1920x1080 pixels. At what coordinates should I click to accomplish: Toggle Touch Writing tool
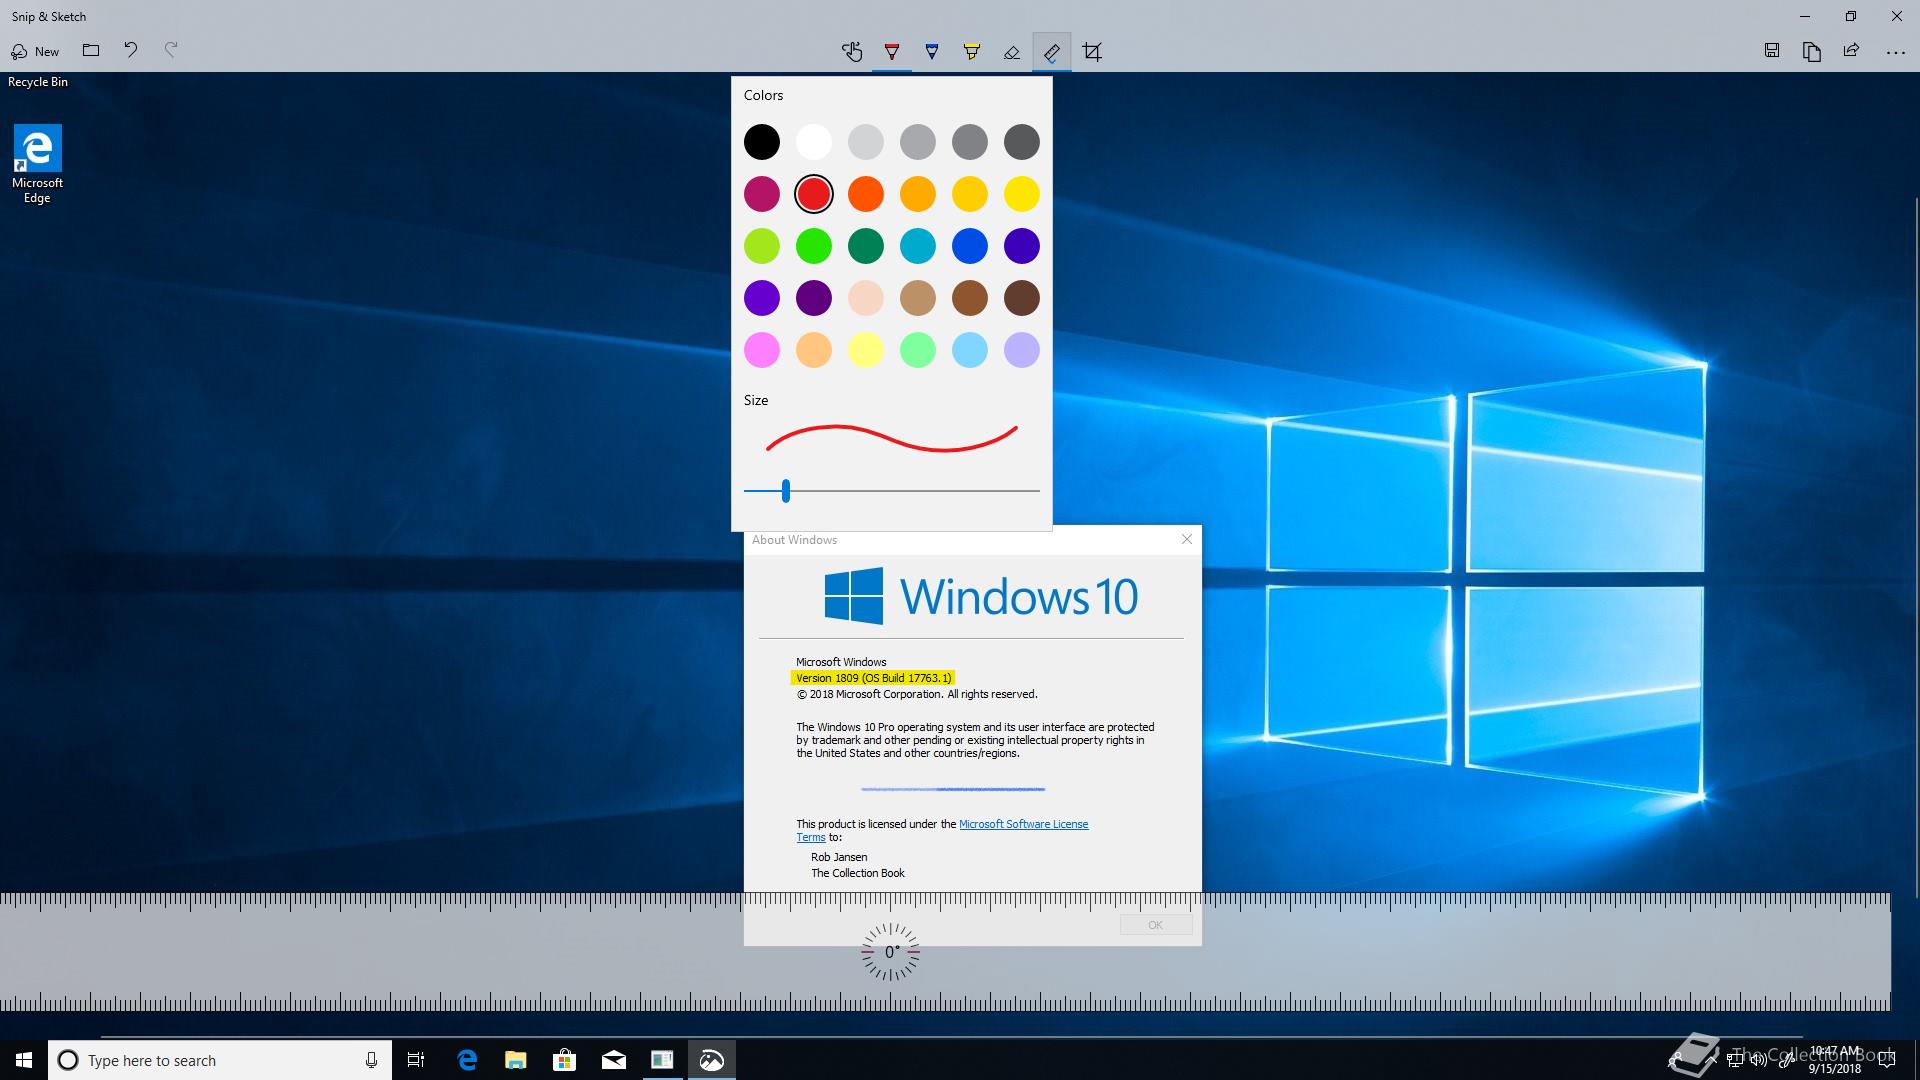click(852, 52)
